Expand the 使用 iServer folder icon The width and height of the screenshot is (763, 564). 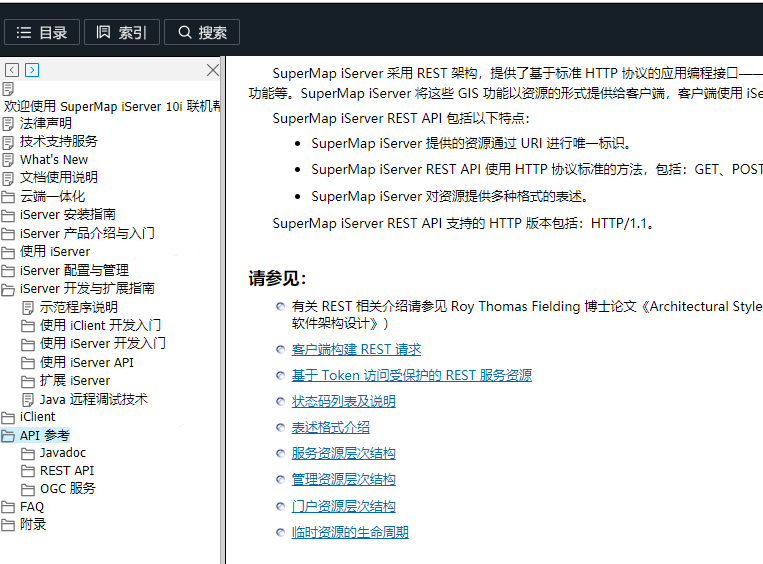8,252
